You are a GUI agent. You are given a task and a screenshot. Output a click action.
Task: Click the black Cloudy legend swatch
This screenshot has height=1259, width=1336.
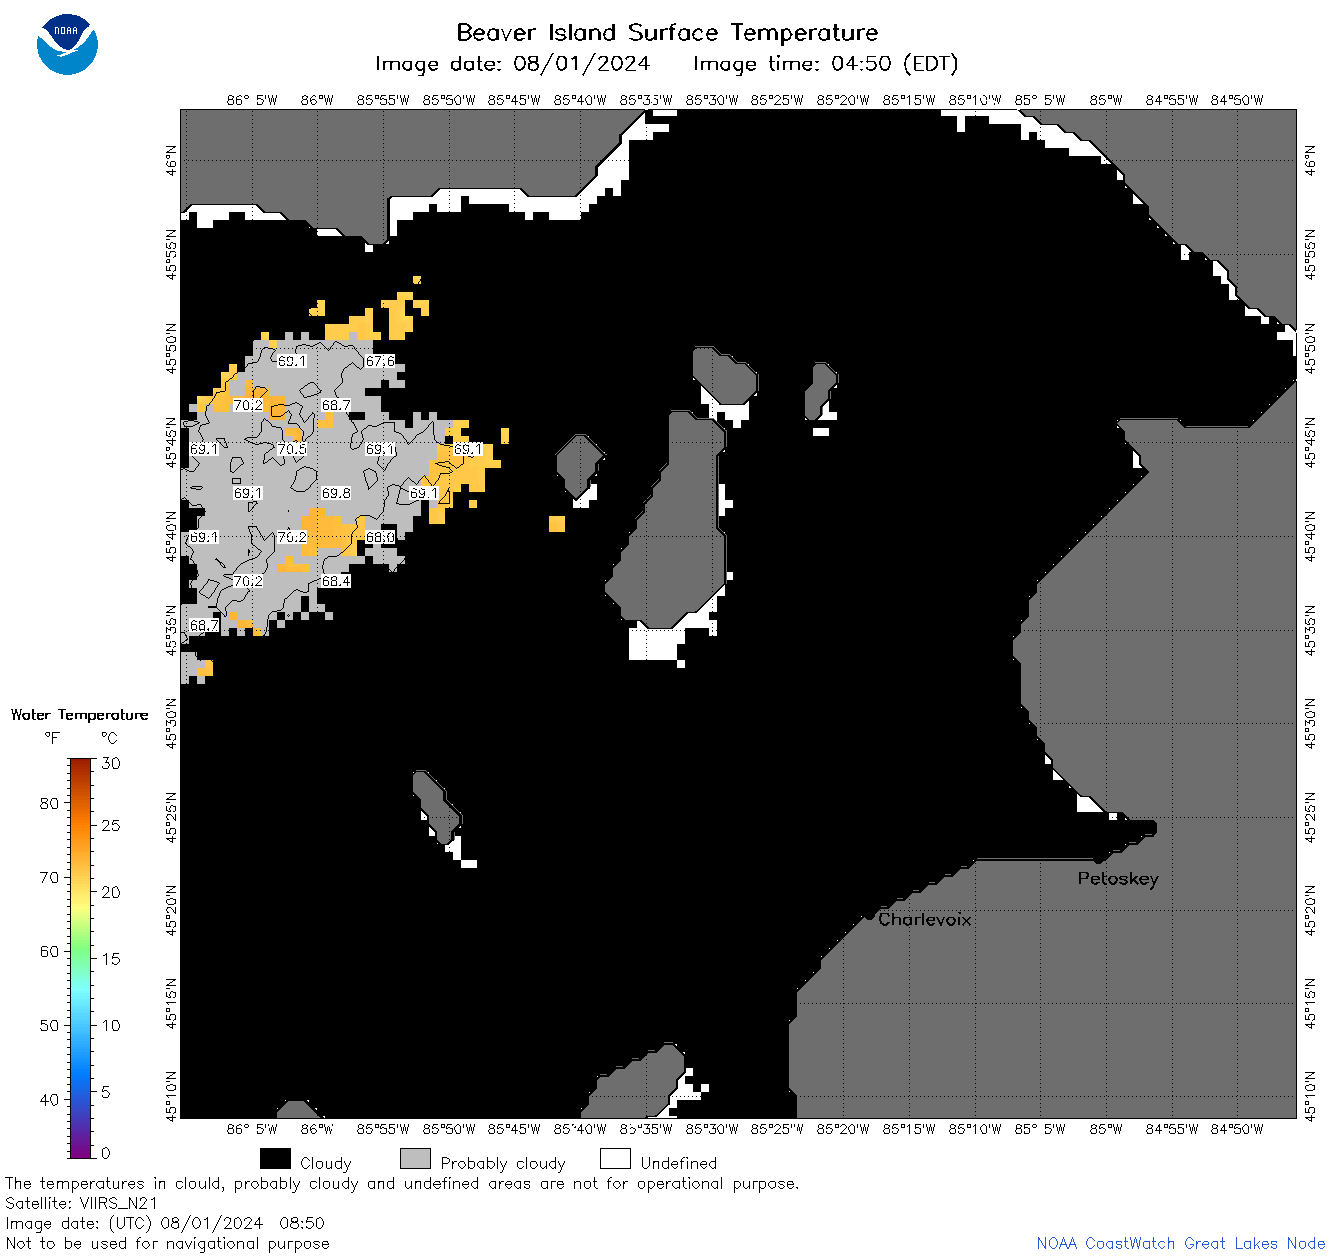275,1159
